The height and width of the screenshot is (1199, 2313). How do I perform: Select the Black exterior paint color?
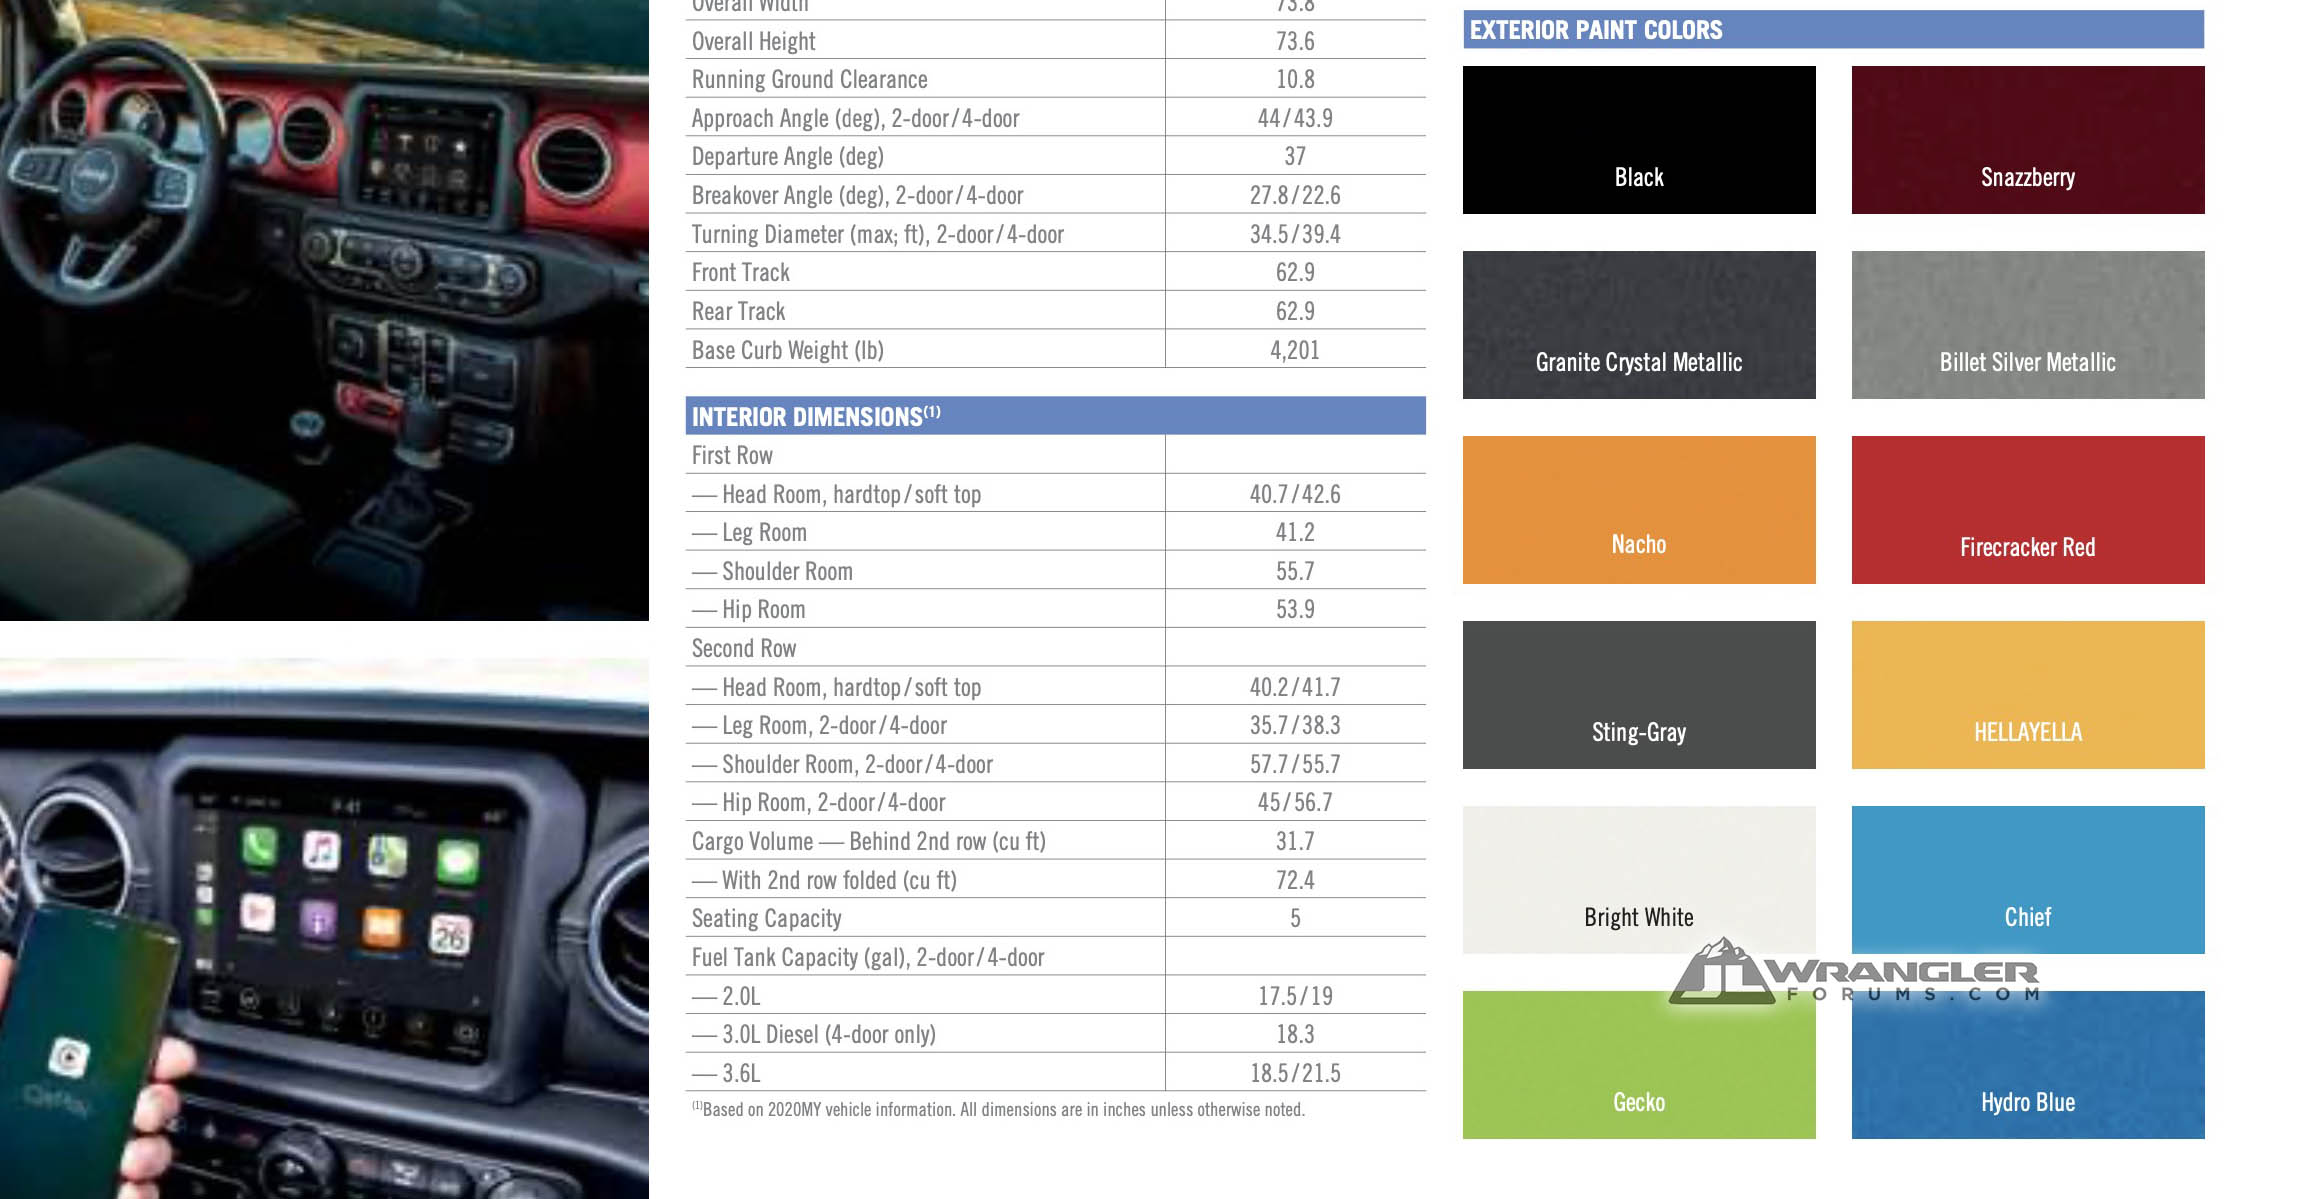[1637, 139]
